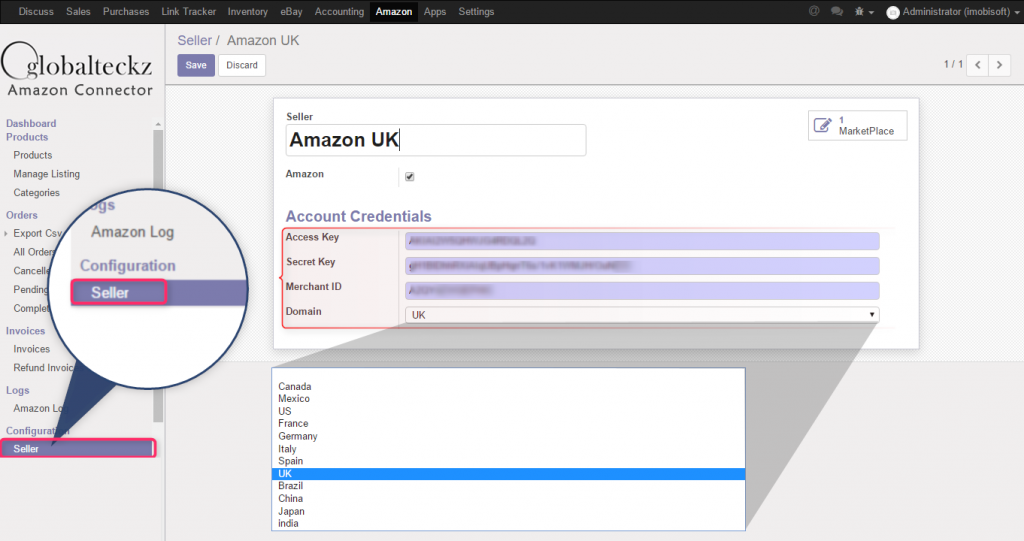This screenshot has height=541, width=1024.
Task: Click the Discard button
Action: pos(242,65)
